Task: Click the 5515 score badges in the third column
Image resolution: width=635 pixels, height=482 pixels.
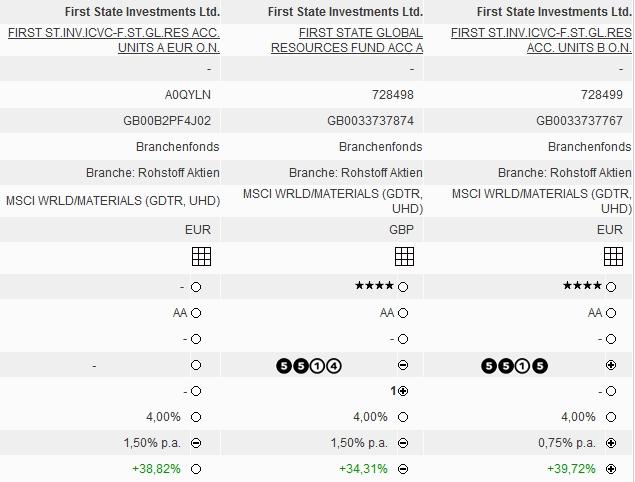Action: 517,366
